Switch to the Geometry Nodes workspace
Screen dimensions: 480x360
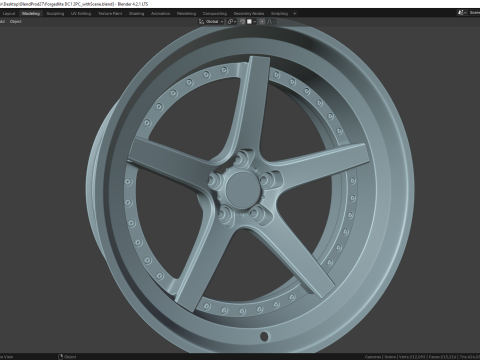click(249, 14)
